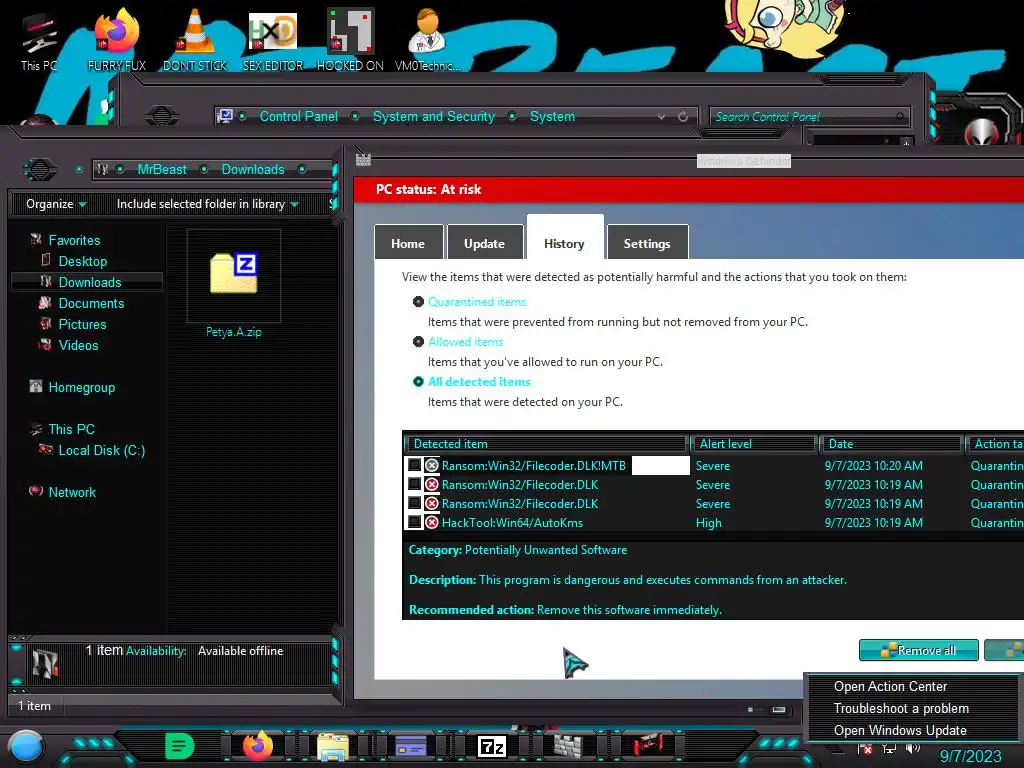Image resolution: width=1024 pixels, height=768 pixels.
Task: Click the Start orb button
Action: click(26, 746)
